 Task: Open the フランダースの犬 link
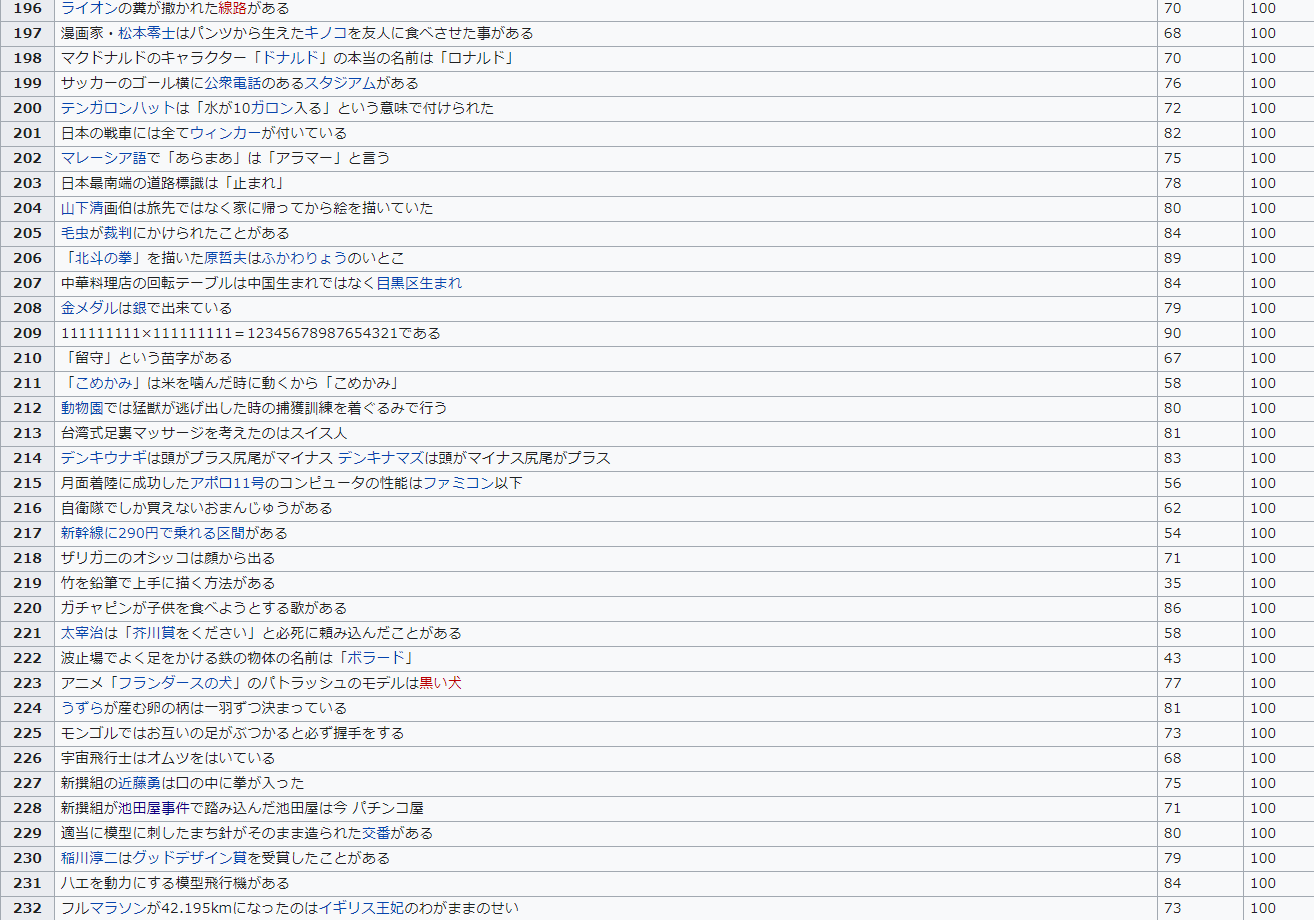point(175,683)
